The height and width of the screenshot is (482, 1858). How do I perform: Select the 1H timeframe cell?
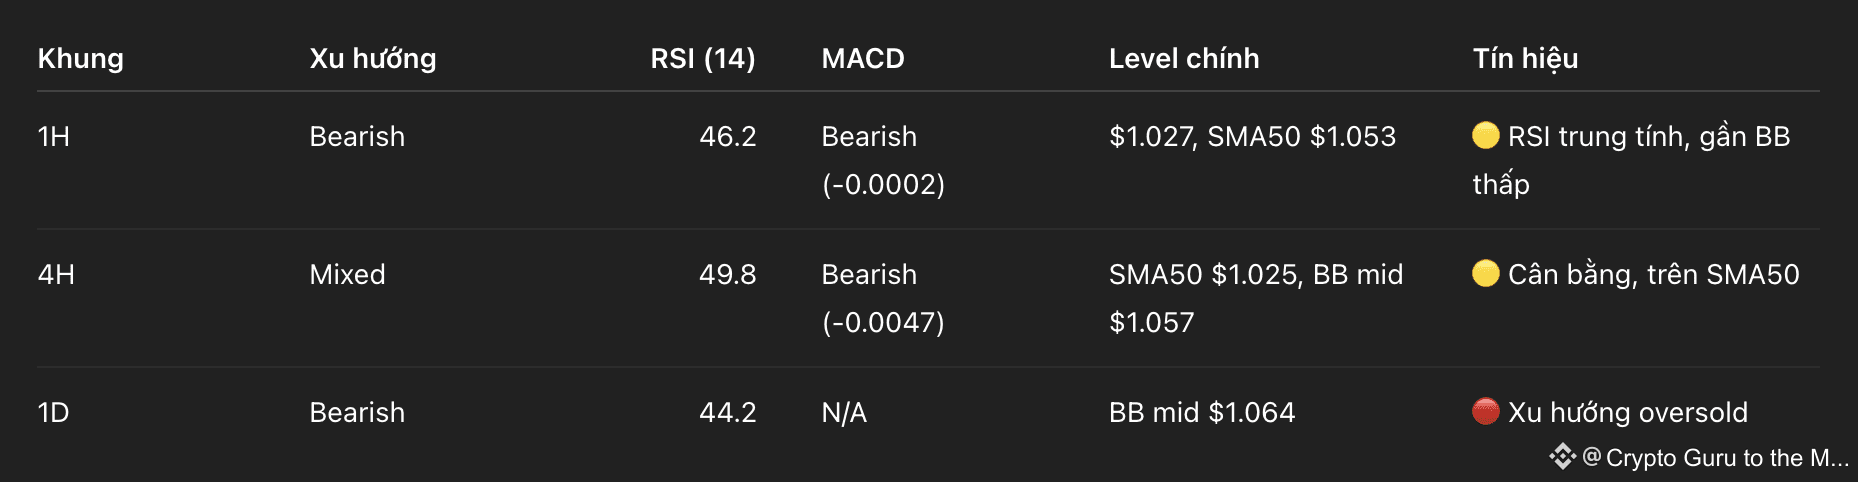(54, 136)
